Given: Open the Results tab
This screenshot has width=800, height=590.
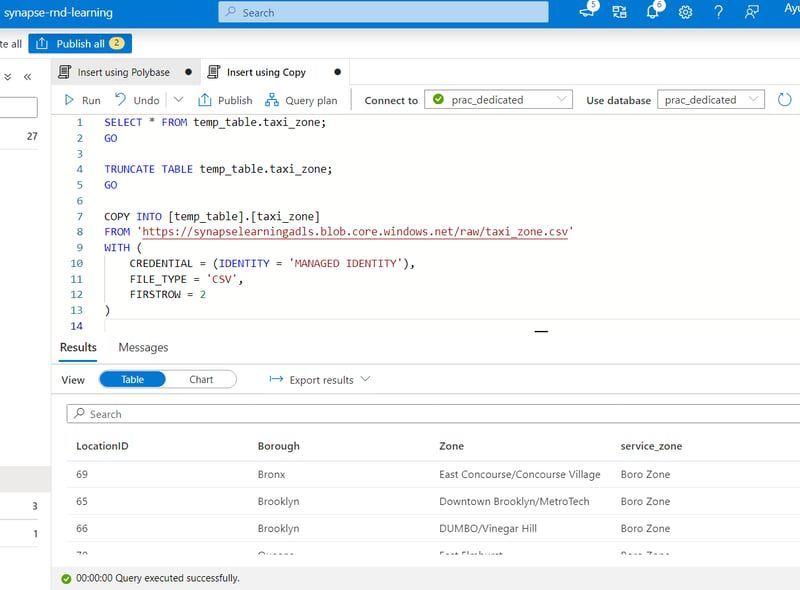Looking at the screenshot, I should [x=78, y=347].
